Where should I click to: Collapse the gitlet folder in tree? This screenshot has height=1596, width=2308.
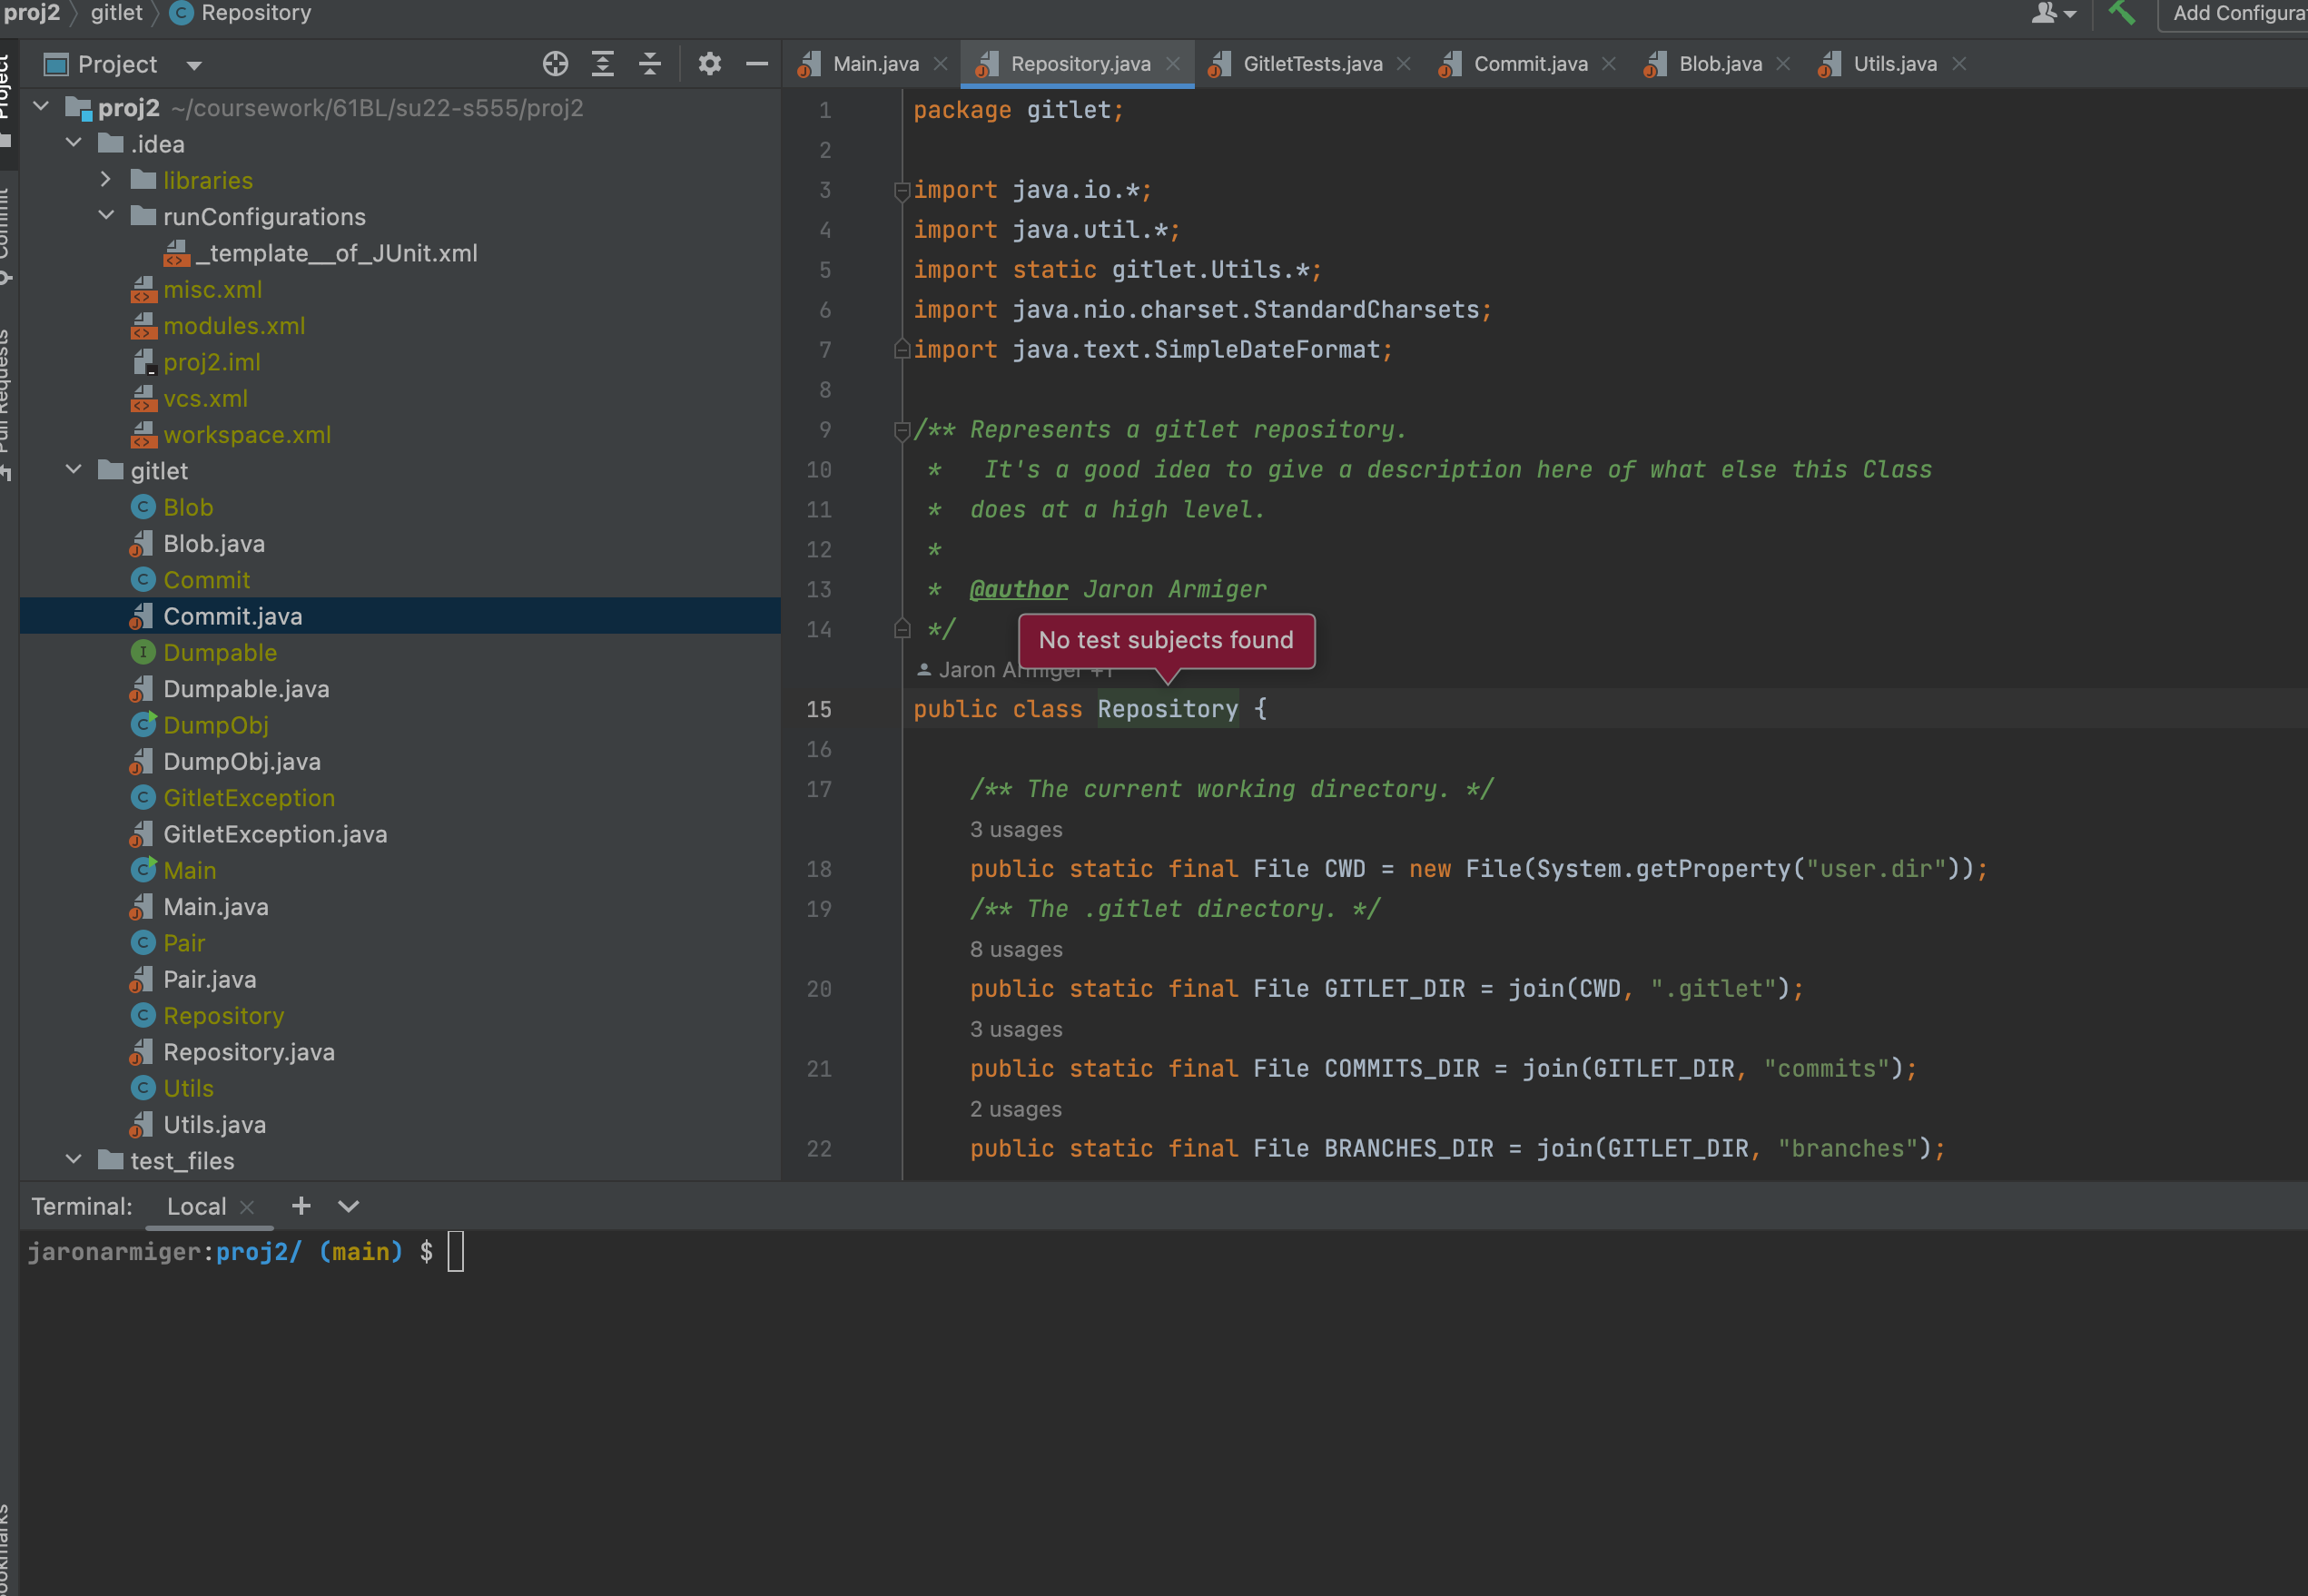pyautogui.click(x=74, y=470)
